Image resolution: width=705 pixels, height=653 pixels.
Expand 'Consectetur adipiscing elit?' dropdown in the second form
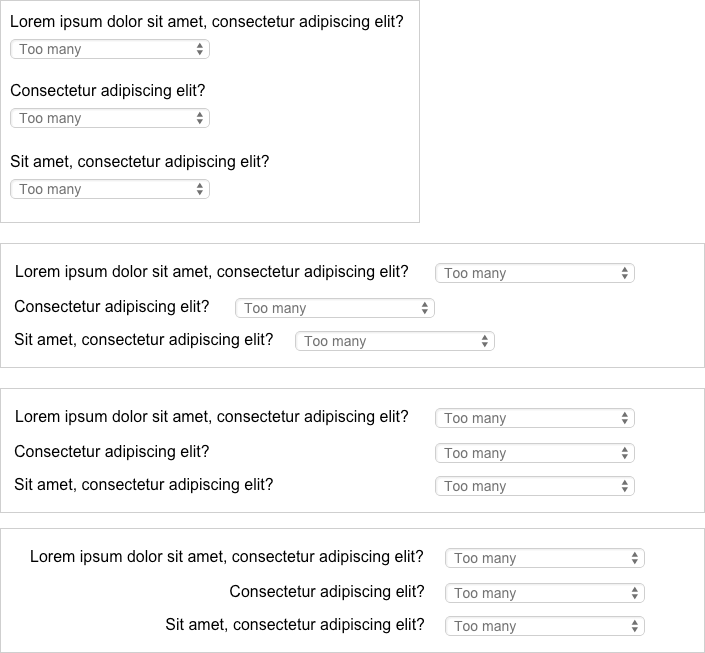(335, 308)
